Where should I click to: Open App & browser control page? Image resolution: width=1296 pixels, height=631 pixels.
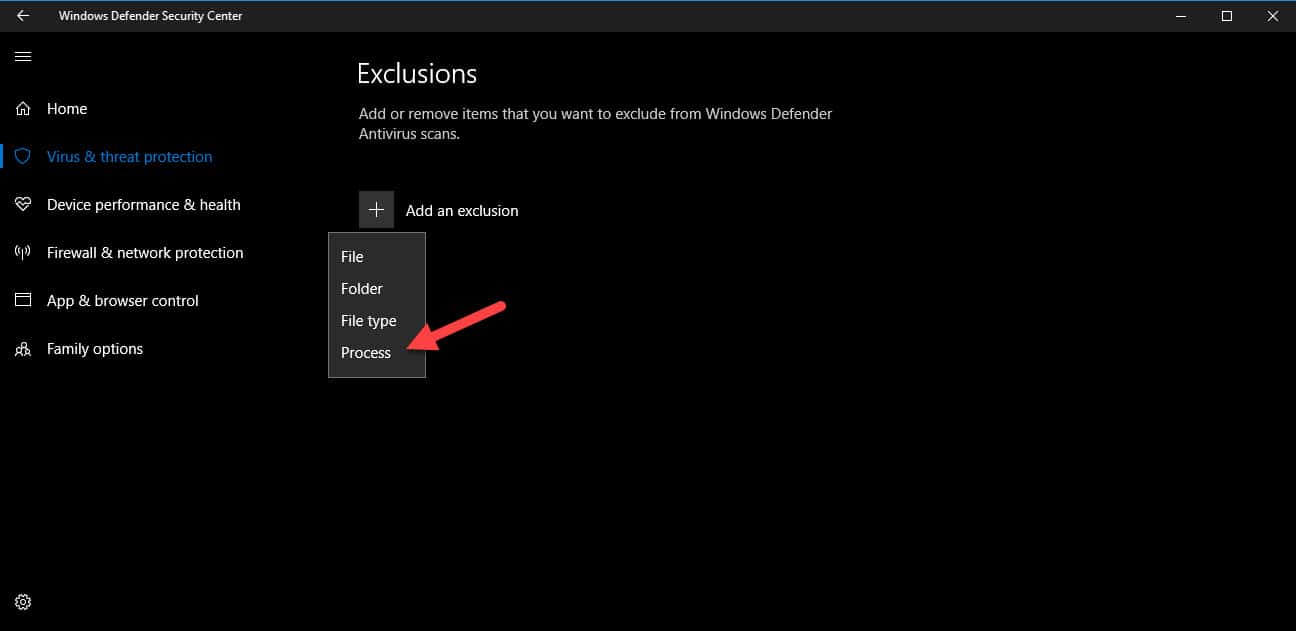tap(123, 301)
